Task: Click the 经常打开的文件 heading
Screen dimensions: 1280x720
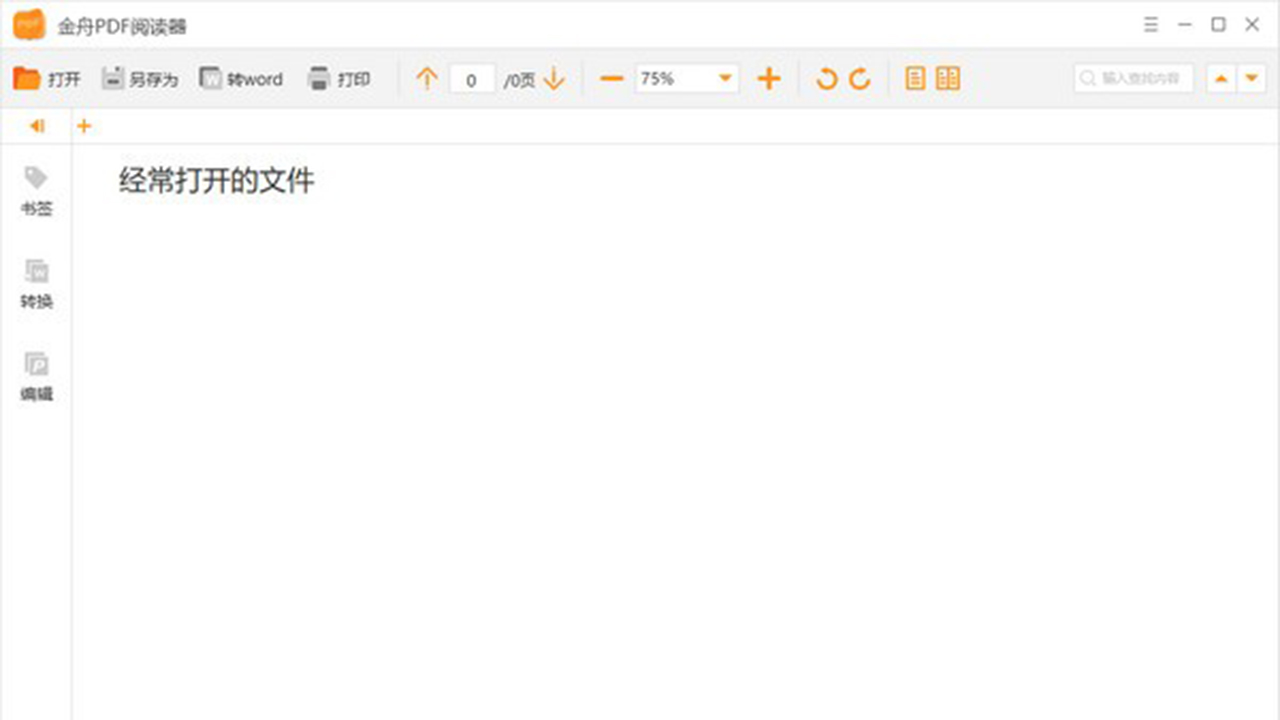Action: click(x=217, y=181)
